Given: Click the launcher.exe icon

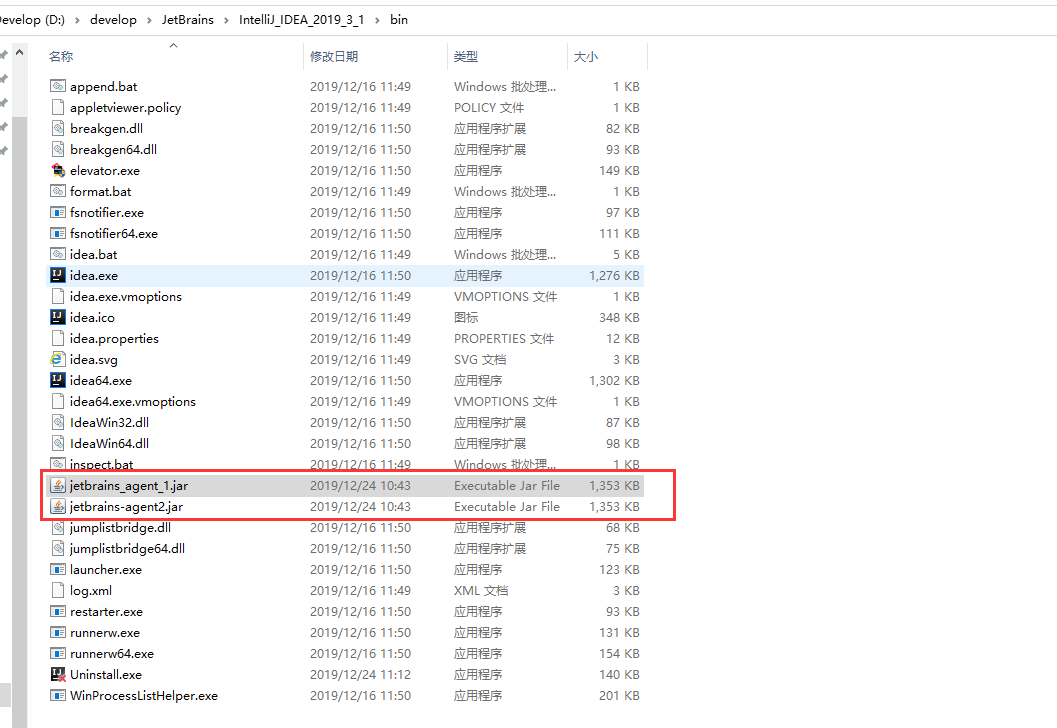Looking at the screenshot, I should 58,570.
